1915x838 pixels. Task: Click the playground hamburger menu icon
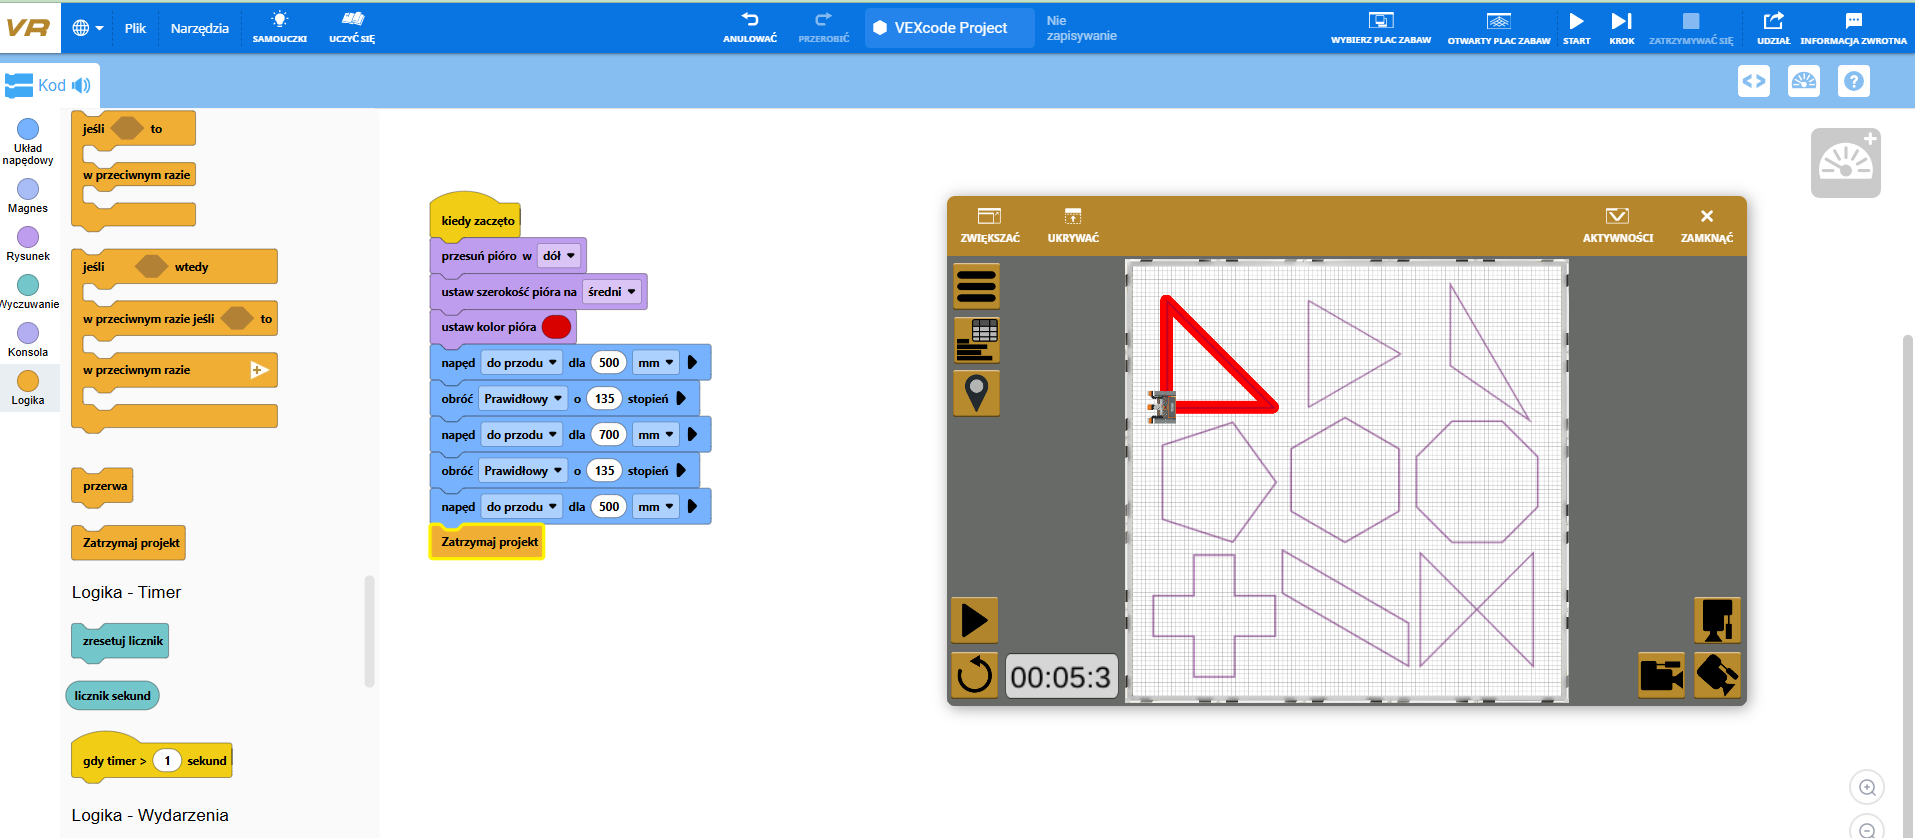click(976, 287)
